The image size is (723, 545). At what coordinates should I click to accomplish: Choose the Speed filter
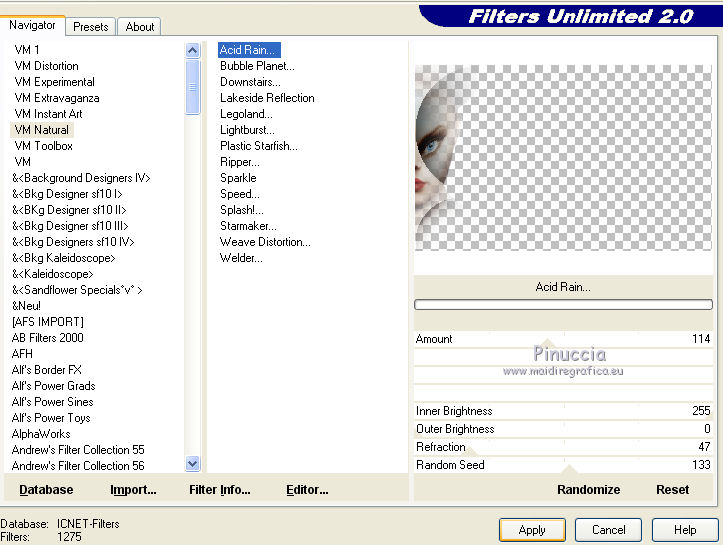click(x=240, y=194)
